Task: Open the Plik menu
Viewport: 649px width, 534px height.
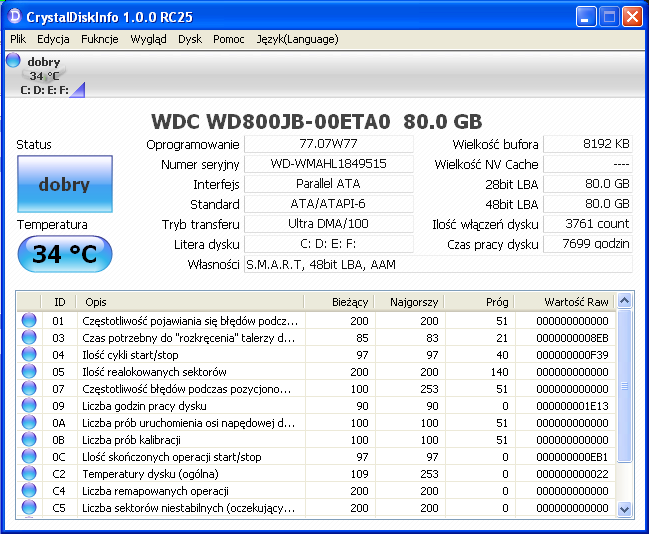Action: (18, 39)
